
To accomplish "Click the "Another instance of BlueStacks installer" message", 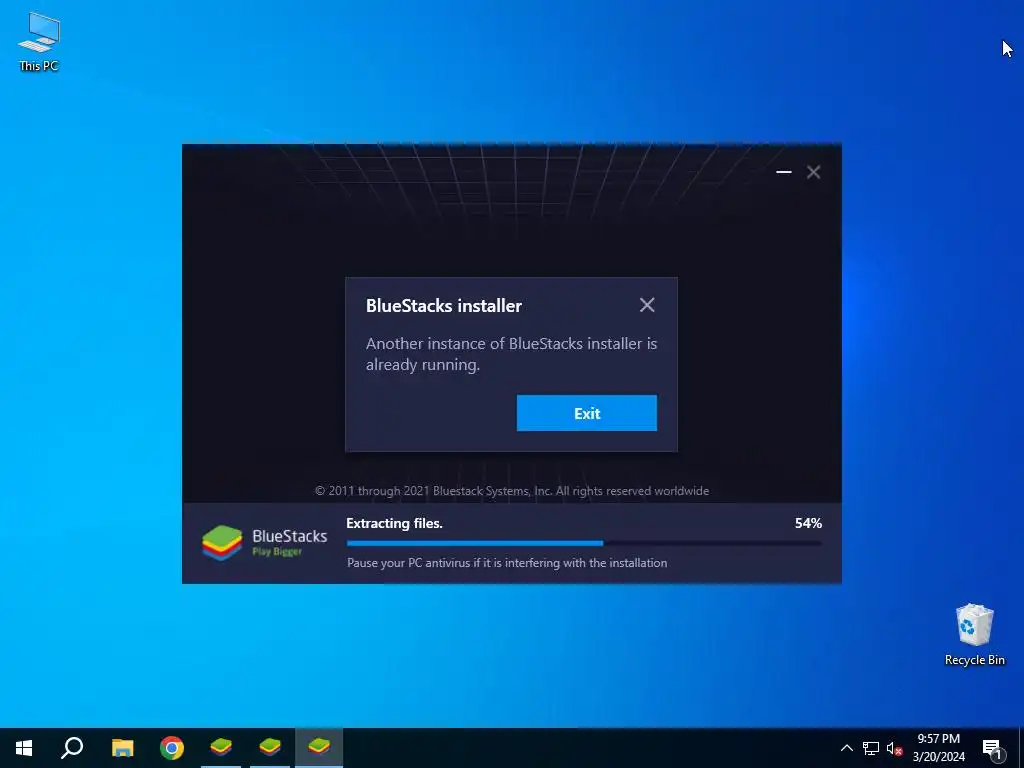I will (511, 354).
